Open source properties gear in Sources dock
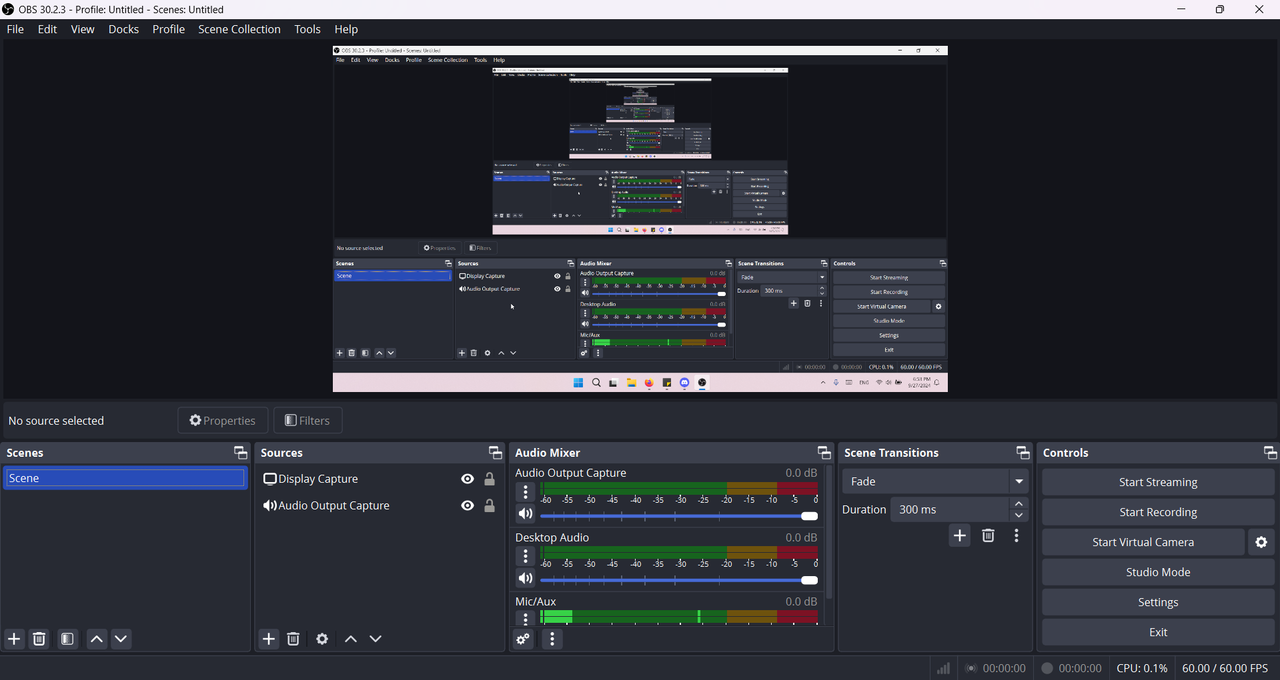 322,639
